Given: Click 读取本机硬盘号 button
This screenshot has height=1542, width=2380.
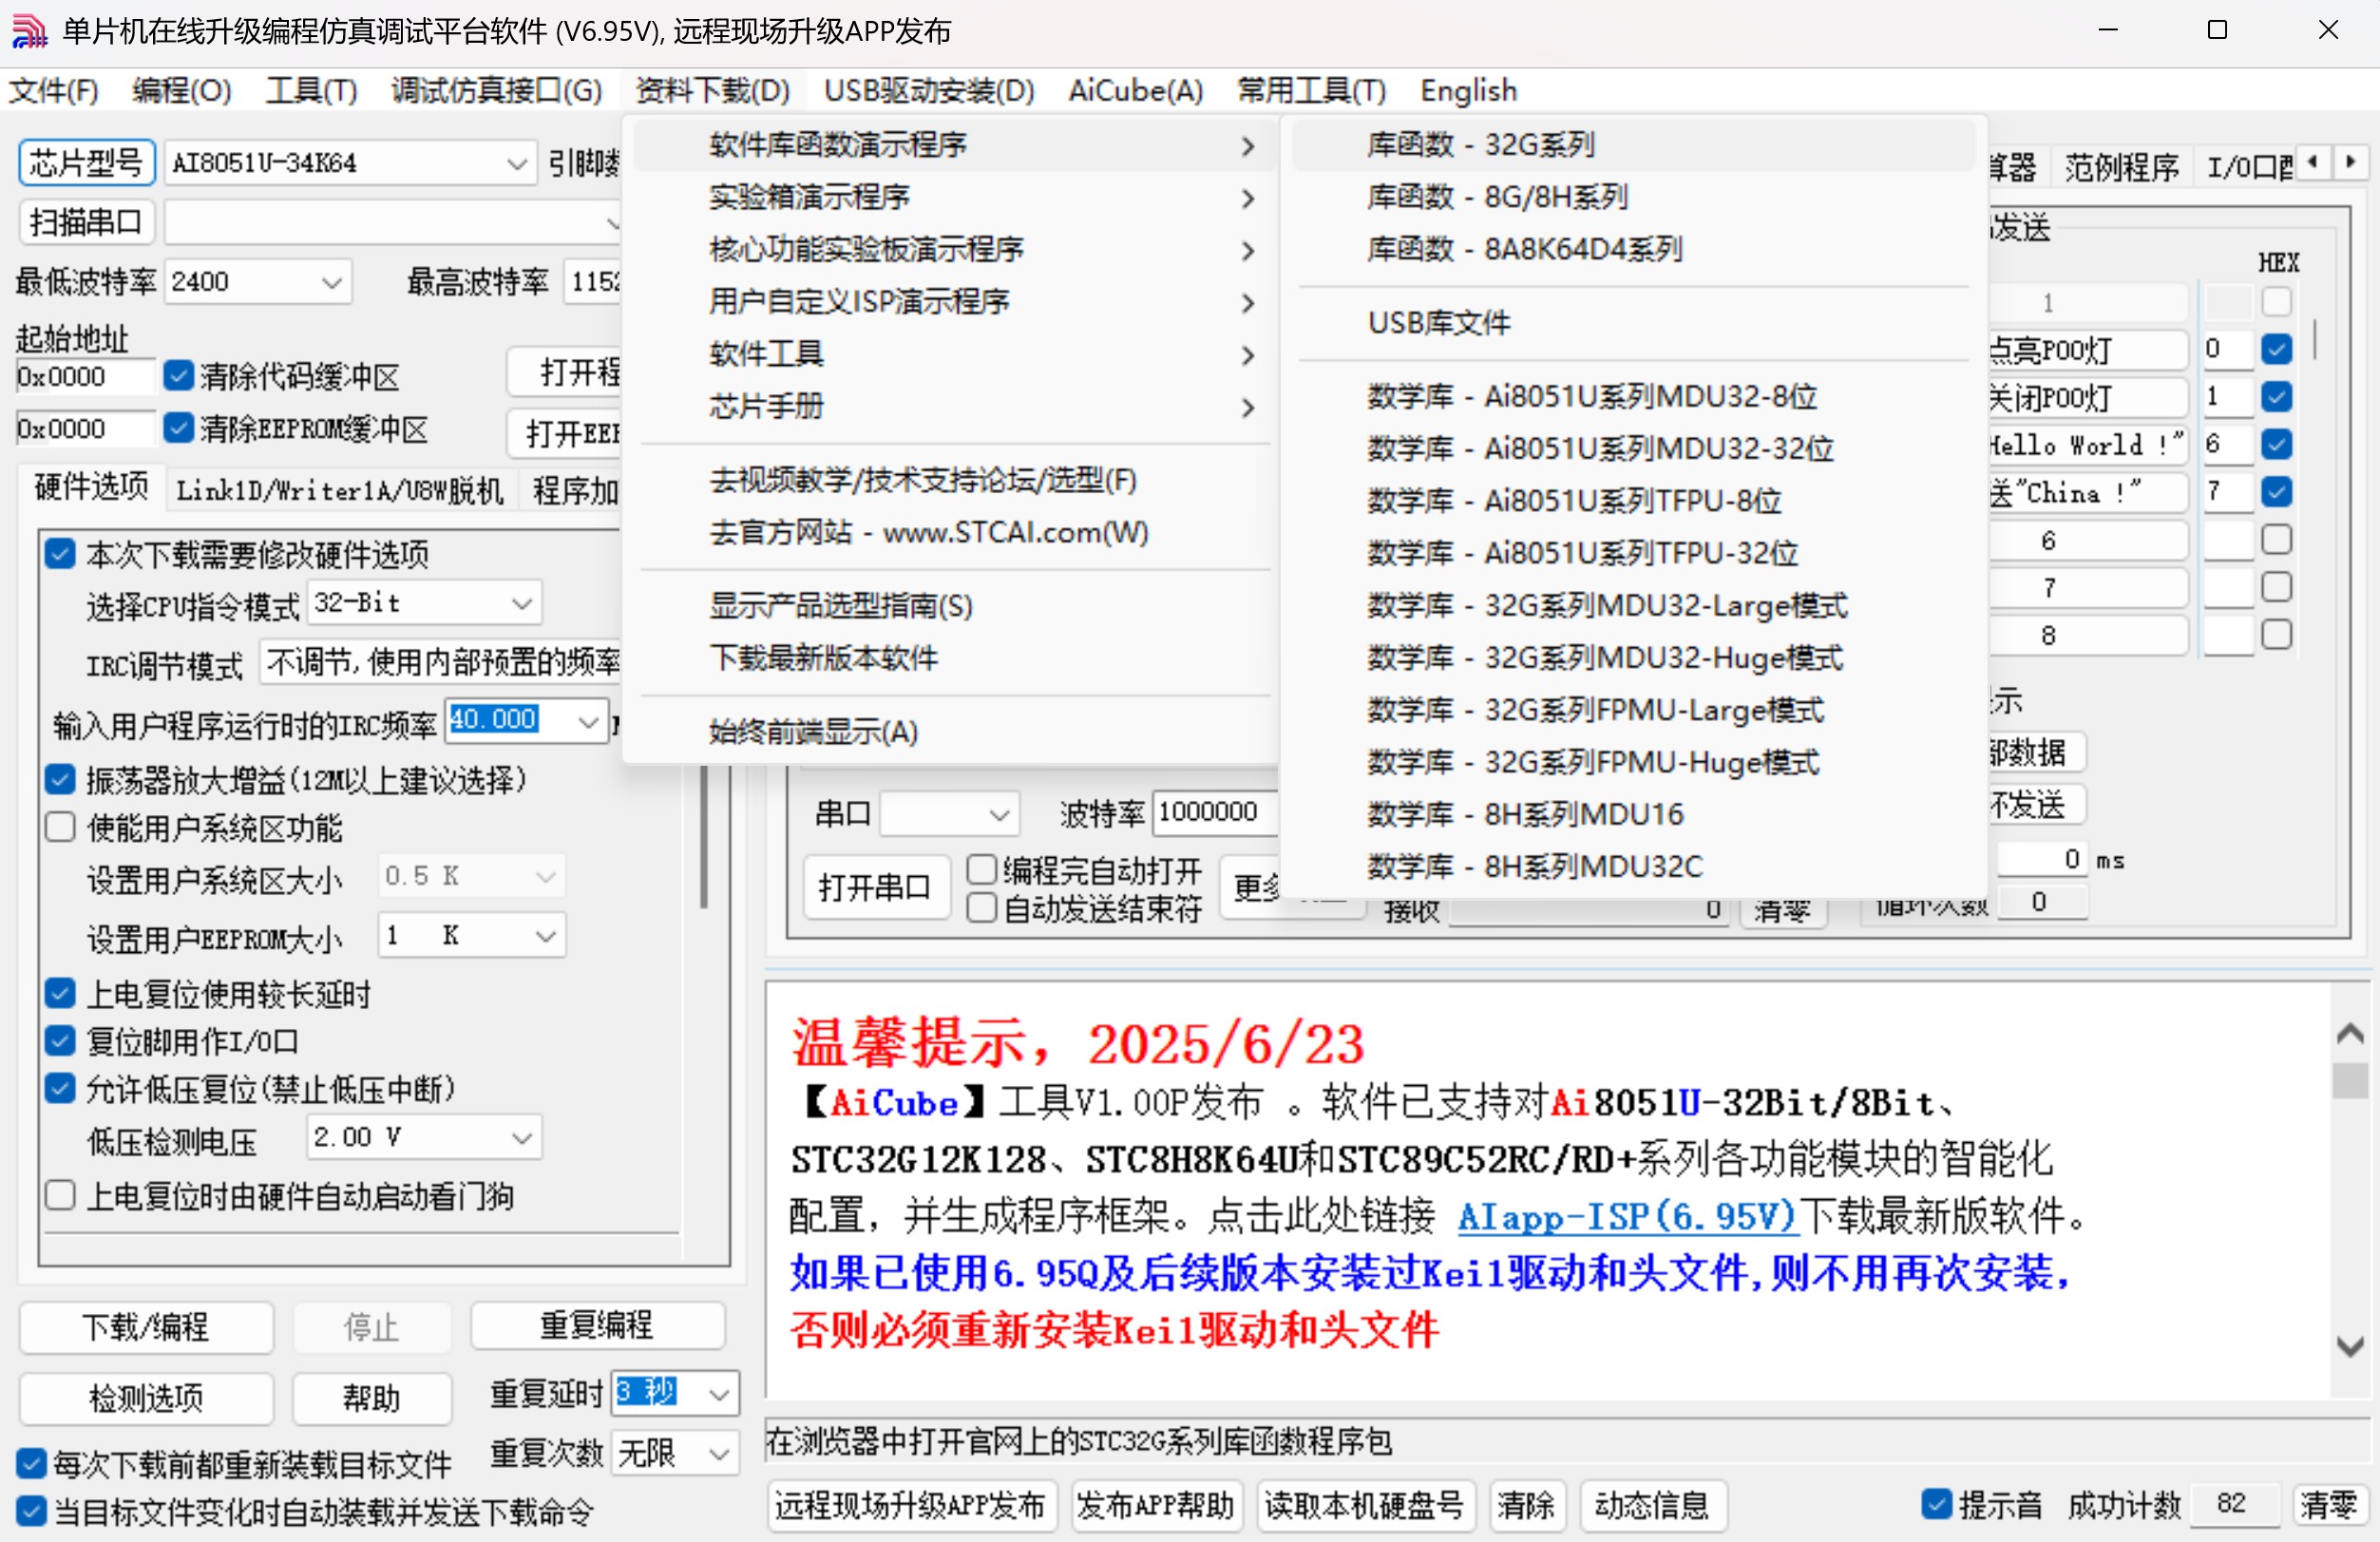Looking at the screenshot, I should [x=1364, y=1505].
